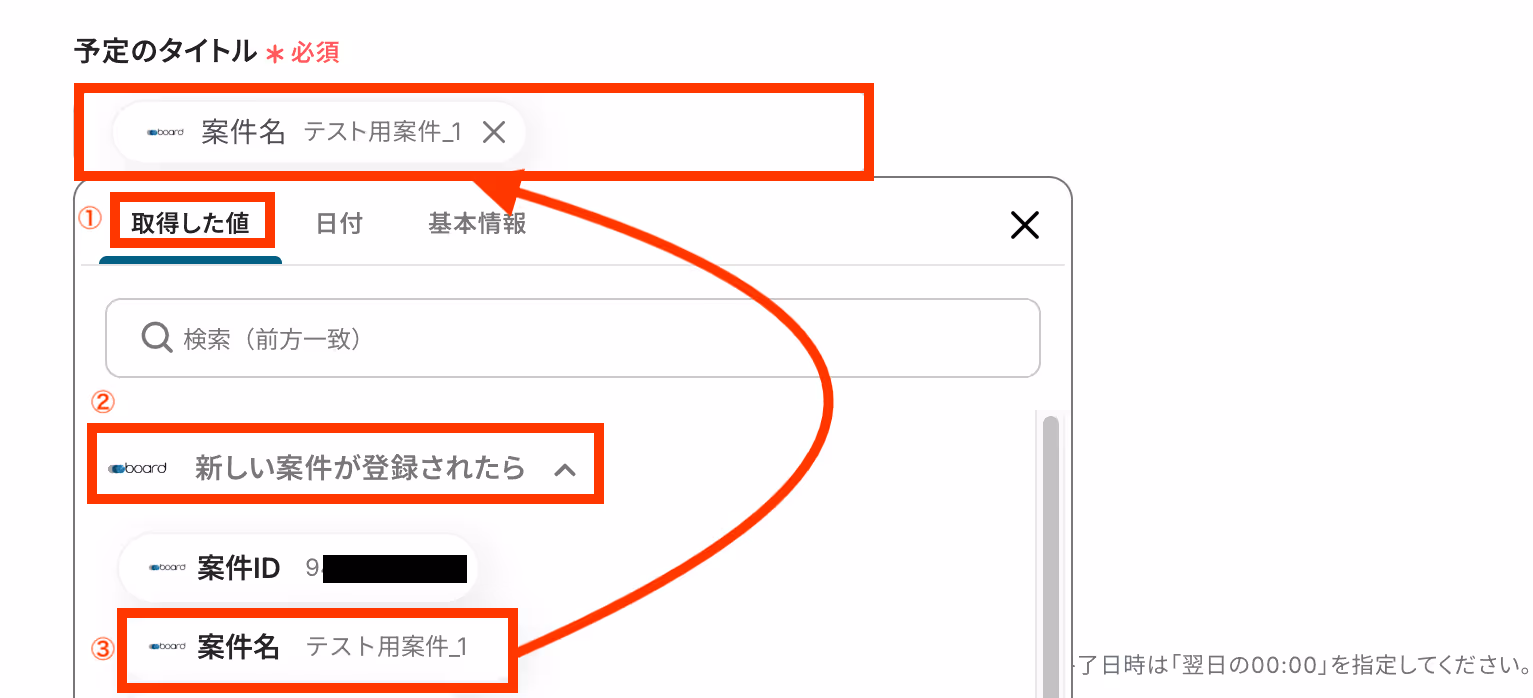
Task: Click board logo on 案件名 list option
Action: [167, 647]
